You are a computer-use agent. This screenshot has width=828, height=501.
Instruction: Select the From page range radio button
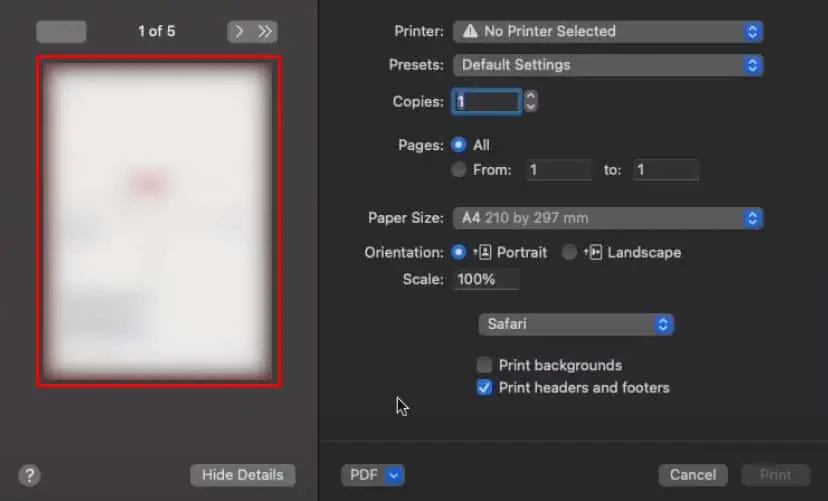click(x=458, y=169)
